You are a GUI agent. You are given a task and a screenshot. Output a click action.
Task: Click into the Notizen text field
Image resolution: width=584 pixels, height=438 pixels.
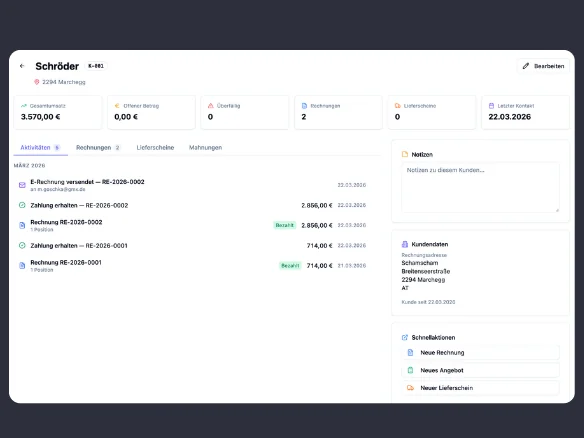480,187
